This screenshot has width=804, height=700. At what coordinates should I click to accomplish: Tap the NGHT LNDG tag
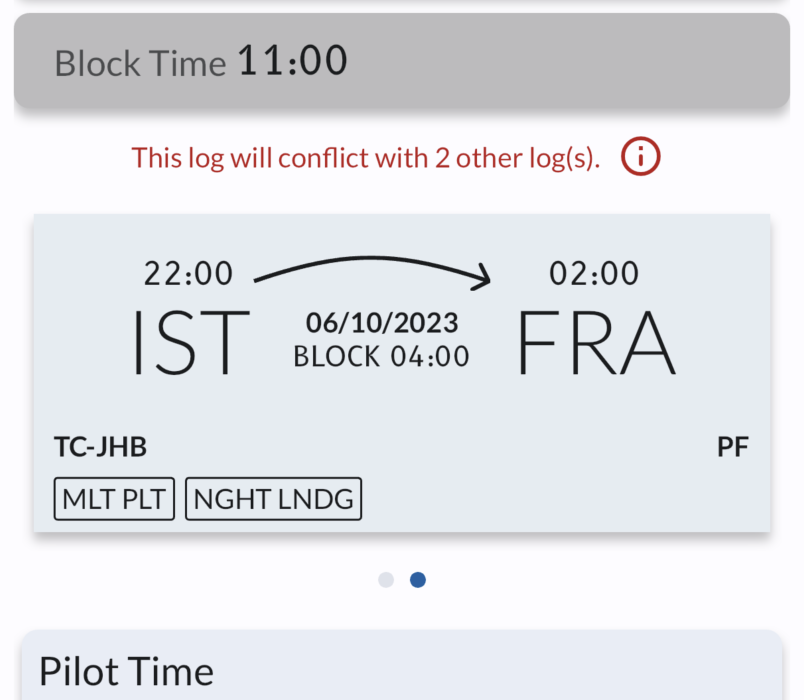point(273,500)
